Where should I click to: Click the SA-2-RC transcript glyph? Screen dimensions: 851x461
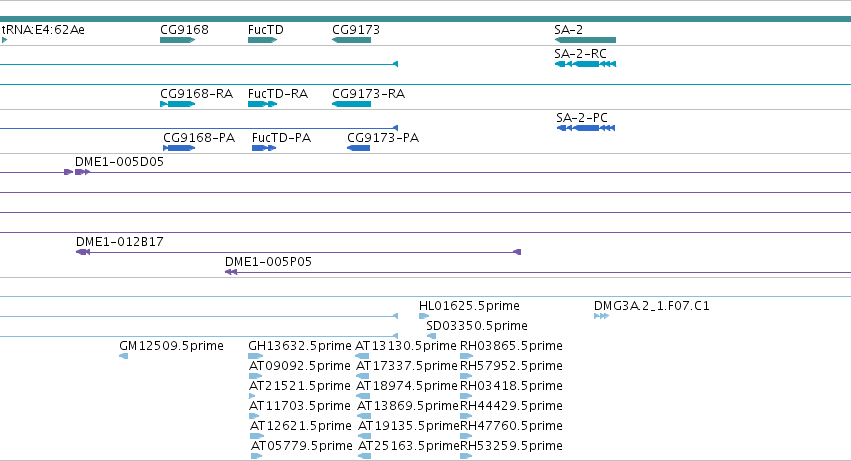(x=585, y=64)
